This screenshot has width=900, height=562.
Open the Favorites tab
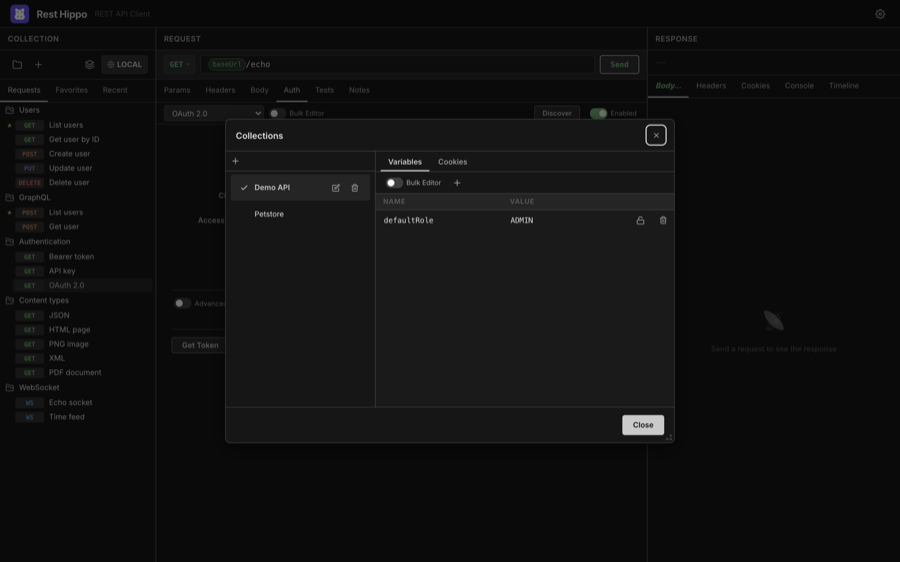72,90
